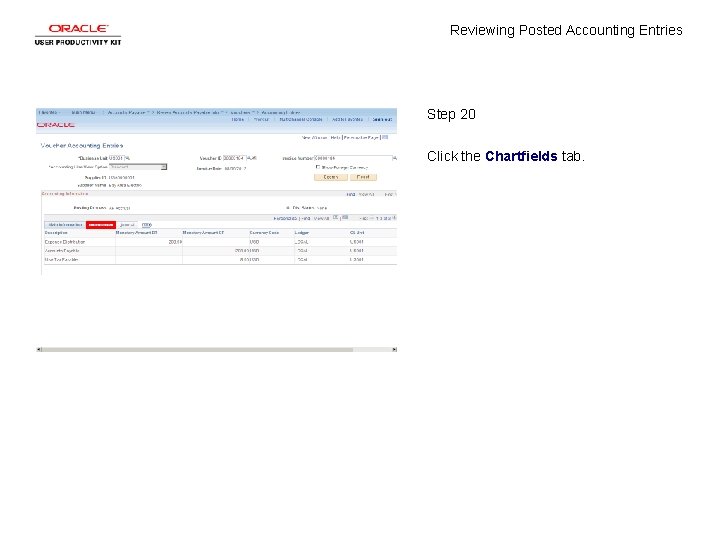Click Add to Favorites link
The image size is (720, 540).
[x=348, y=119]
